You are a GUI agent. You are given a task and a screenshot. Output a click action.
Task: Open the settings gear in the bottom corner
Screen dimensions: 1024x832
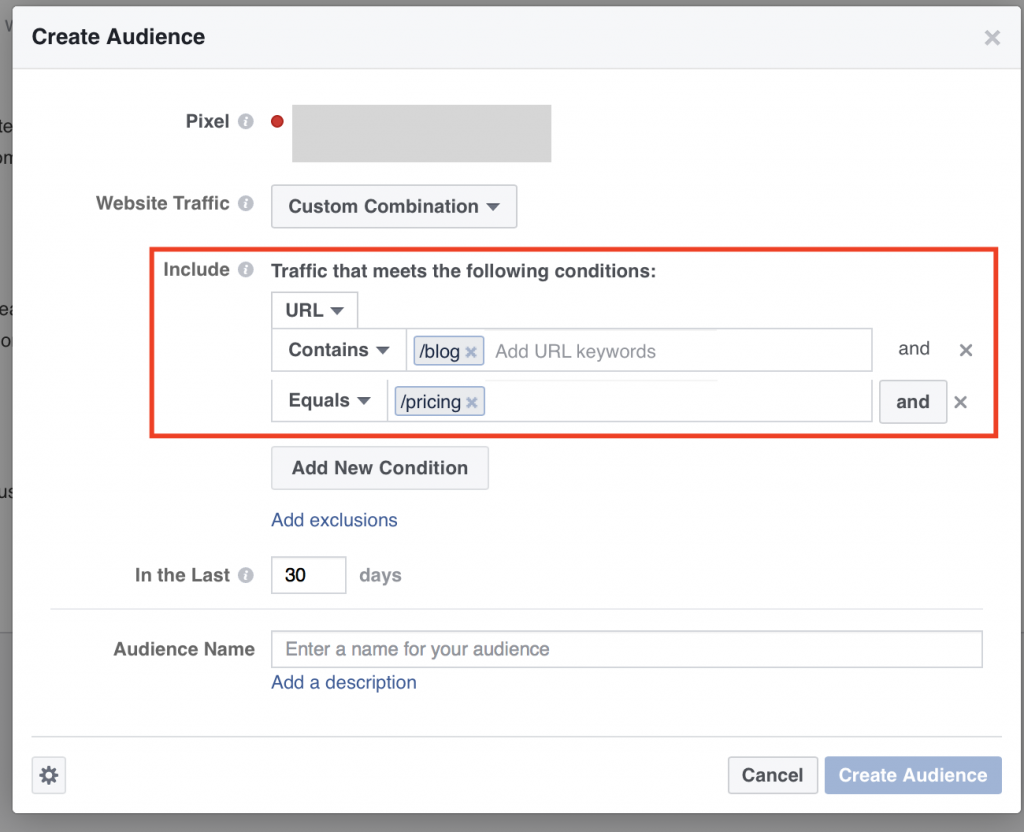[x=49, y=775]
